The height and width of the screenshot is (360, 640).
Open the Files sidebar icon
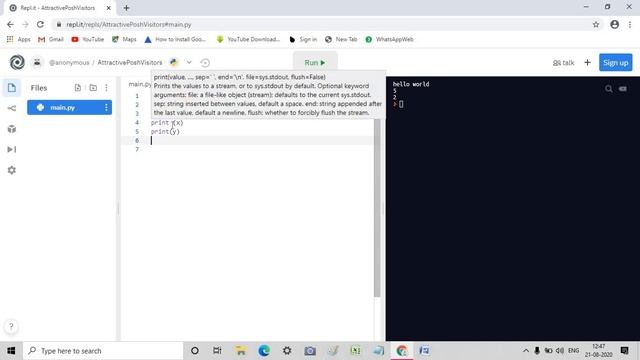(12, 88)
